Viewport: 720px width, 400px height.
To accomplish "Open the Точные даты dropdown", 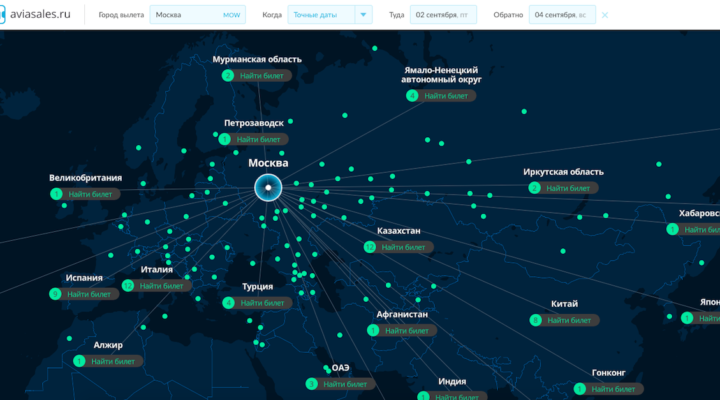I will (320, 15).
